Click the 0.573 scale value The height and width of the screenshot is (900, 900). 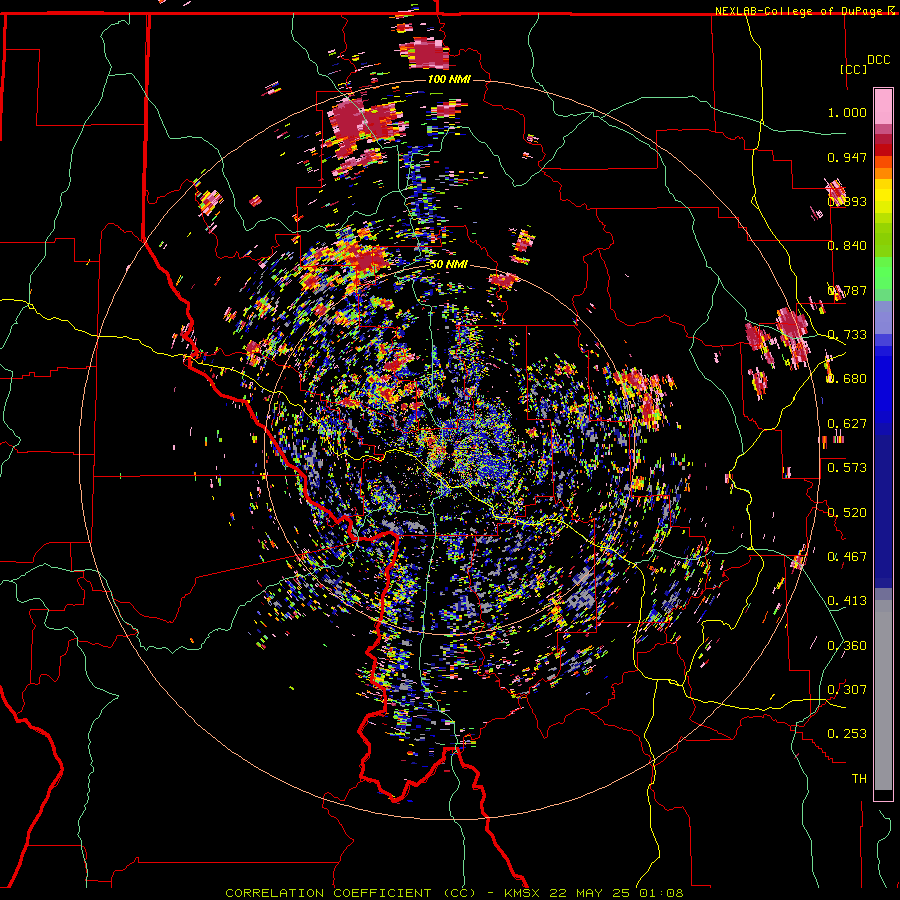click(x=847, y=468)
